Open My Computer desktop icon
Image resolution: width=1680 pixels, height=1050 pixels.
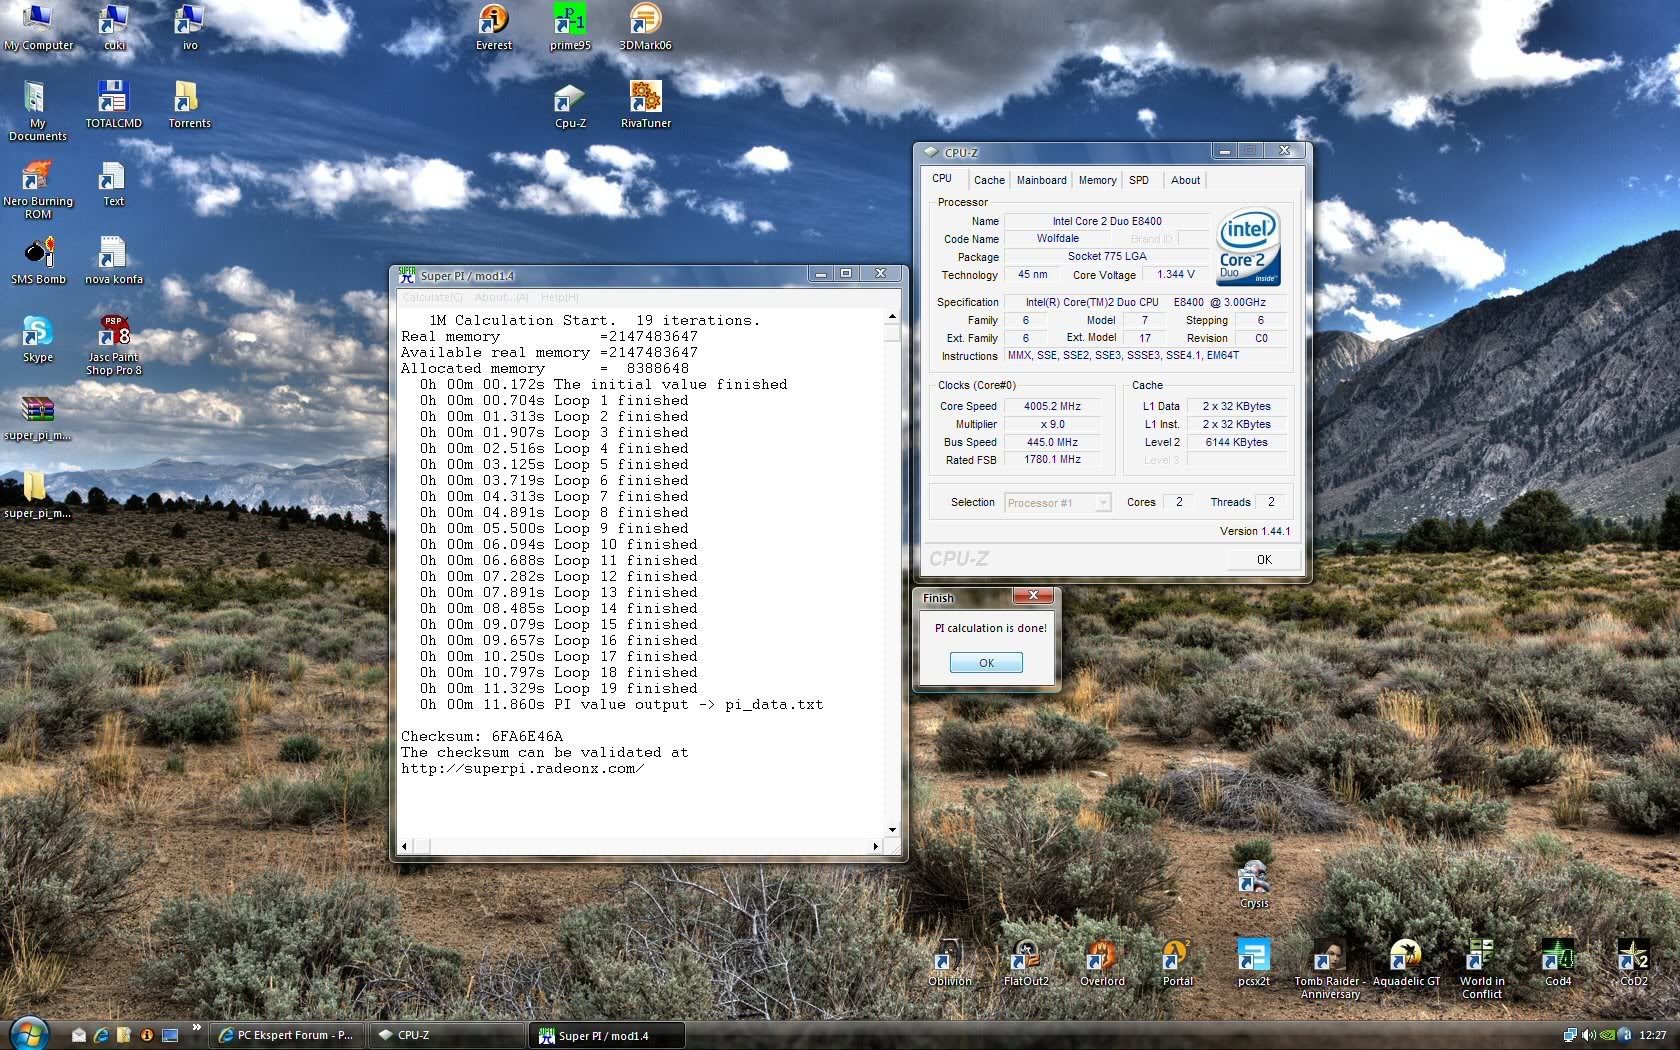point(38,27)
